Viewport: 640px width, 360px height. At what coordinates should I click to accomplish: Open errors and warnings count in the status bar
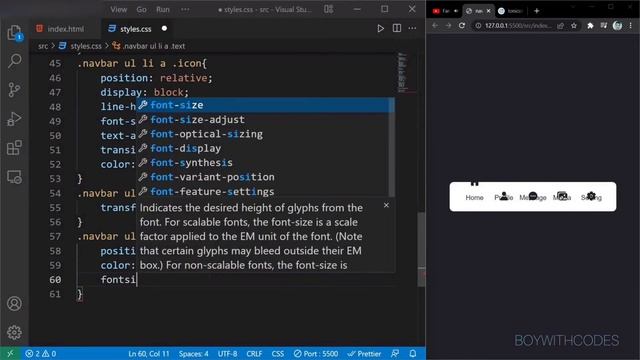point(40,353)
